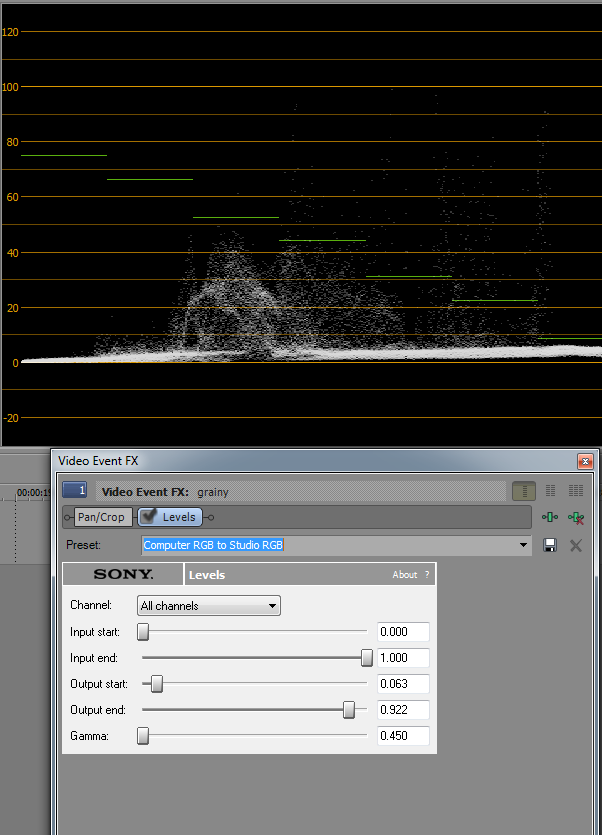This screenshot has width=602, height=835.
Task: Open the Preset dropdown list
Action: (x=523, y=545)
